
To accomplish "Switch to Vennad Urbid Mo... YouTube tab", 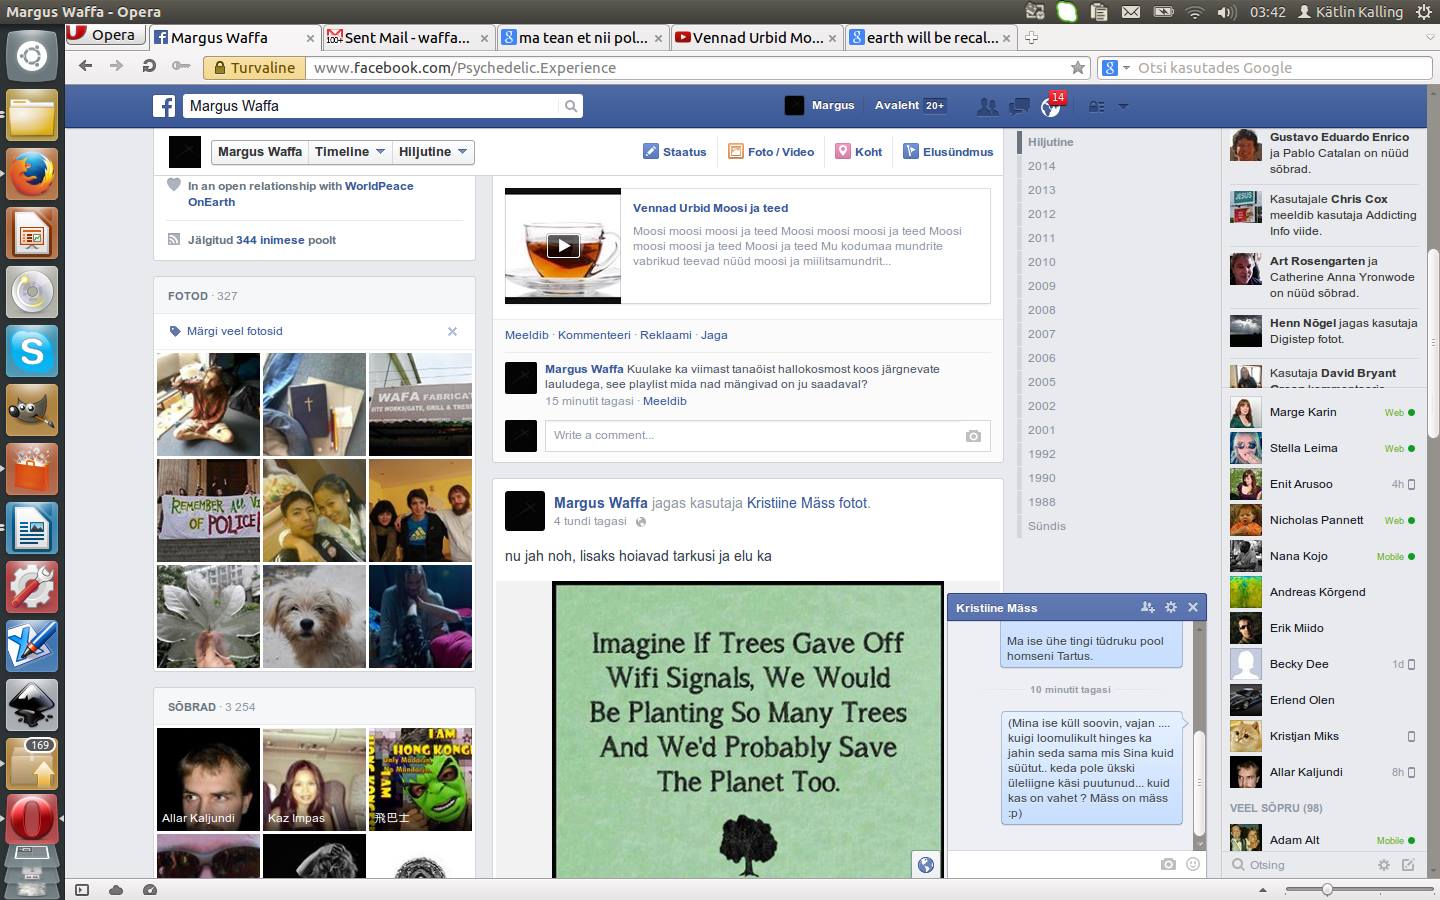I will point(756,38).
